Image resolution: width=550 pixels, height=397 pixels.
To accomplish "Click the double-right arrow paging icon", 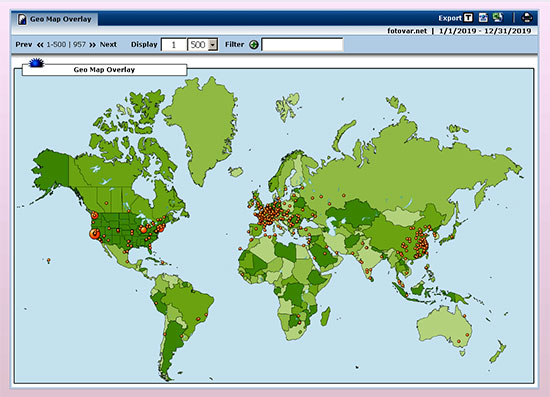I will [x=92, y=45].
